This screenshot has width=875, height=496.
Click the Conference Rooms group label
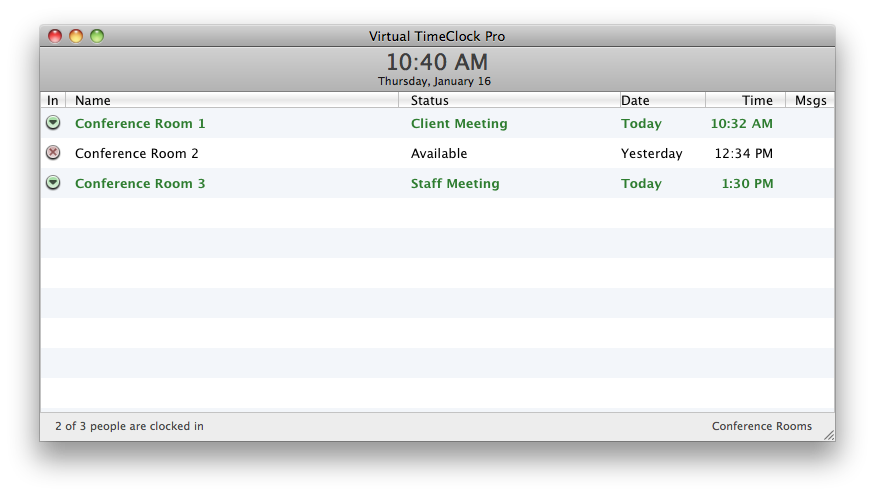[762, 426]
